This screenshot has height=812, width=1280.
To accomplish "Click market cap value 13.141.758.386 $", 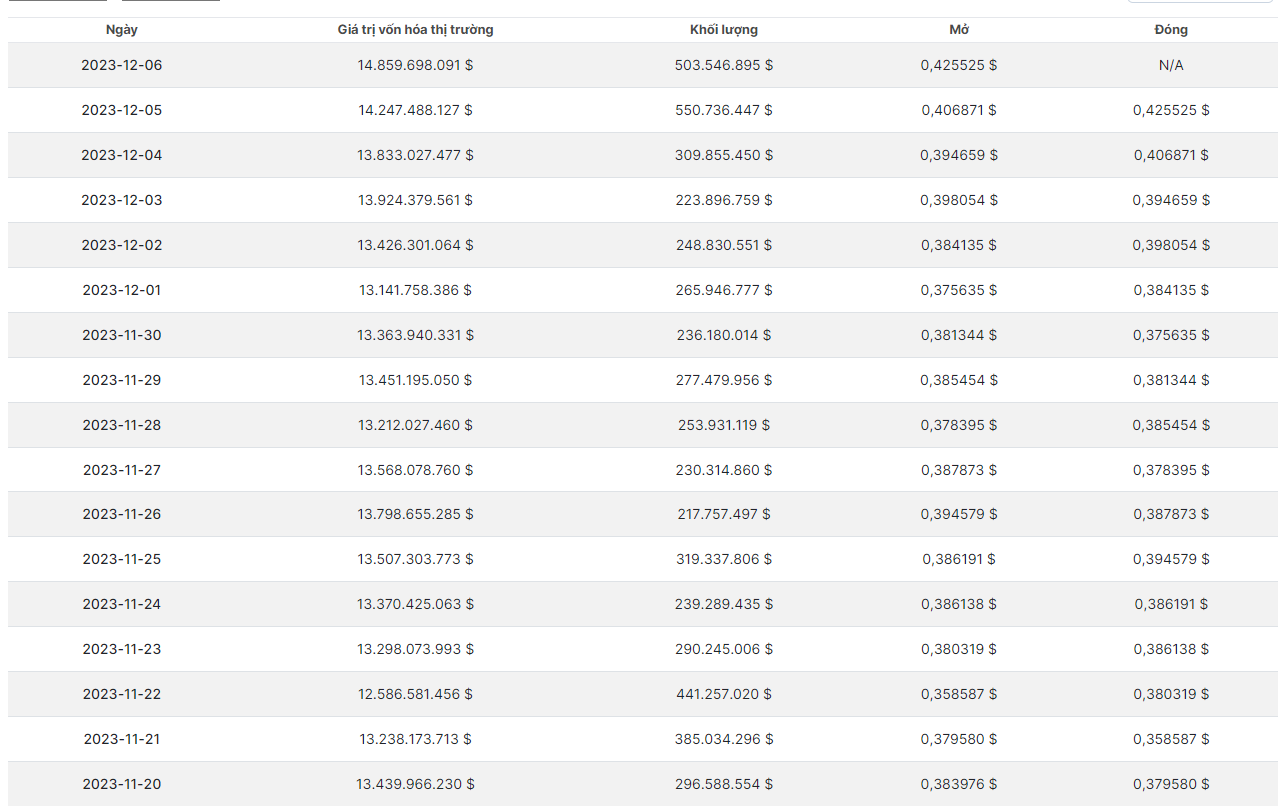I will click(x=415, y=290).
